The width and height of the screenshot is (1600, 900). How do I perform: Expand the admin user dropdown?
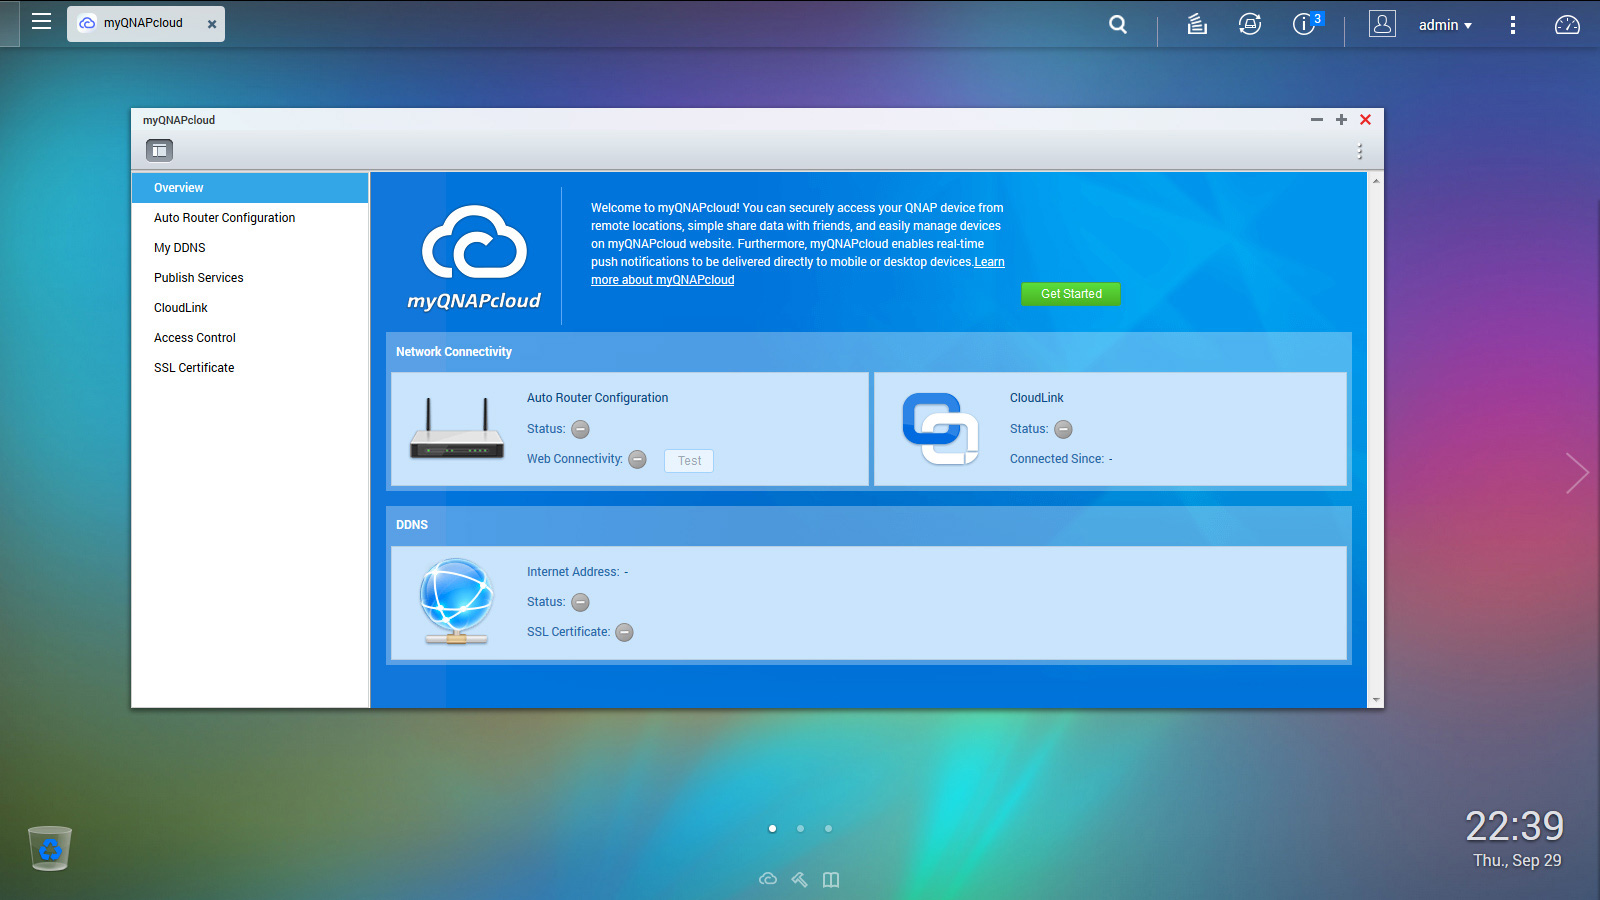(1445, 25)
